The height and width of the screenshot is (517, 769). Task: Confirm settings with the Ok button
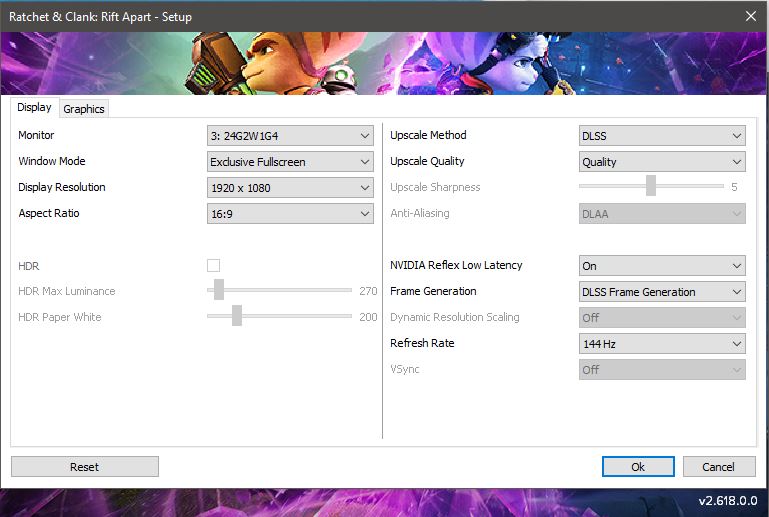coord(638,466)
